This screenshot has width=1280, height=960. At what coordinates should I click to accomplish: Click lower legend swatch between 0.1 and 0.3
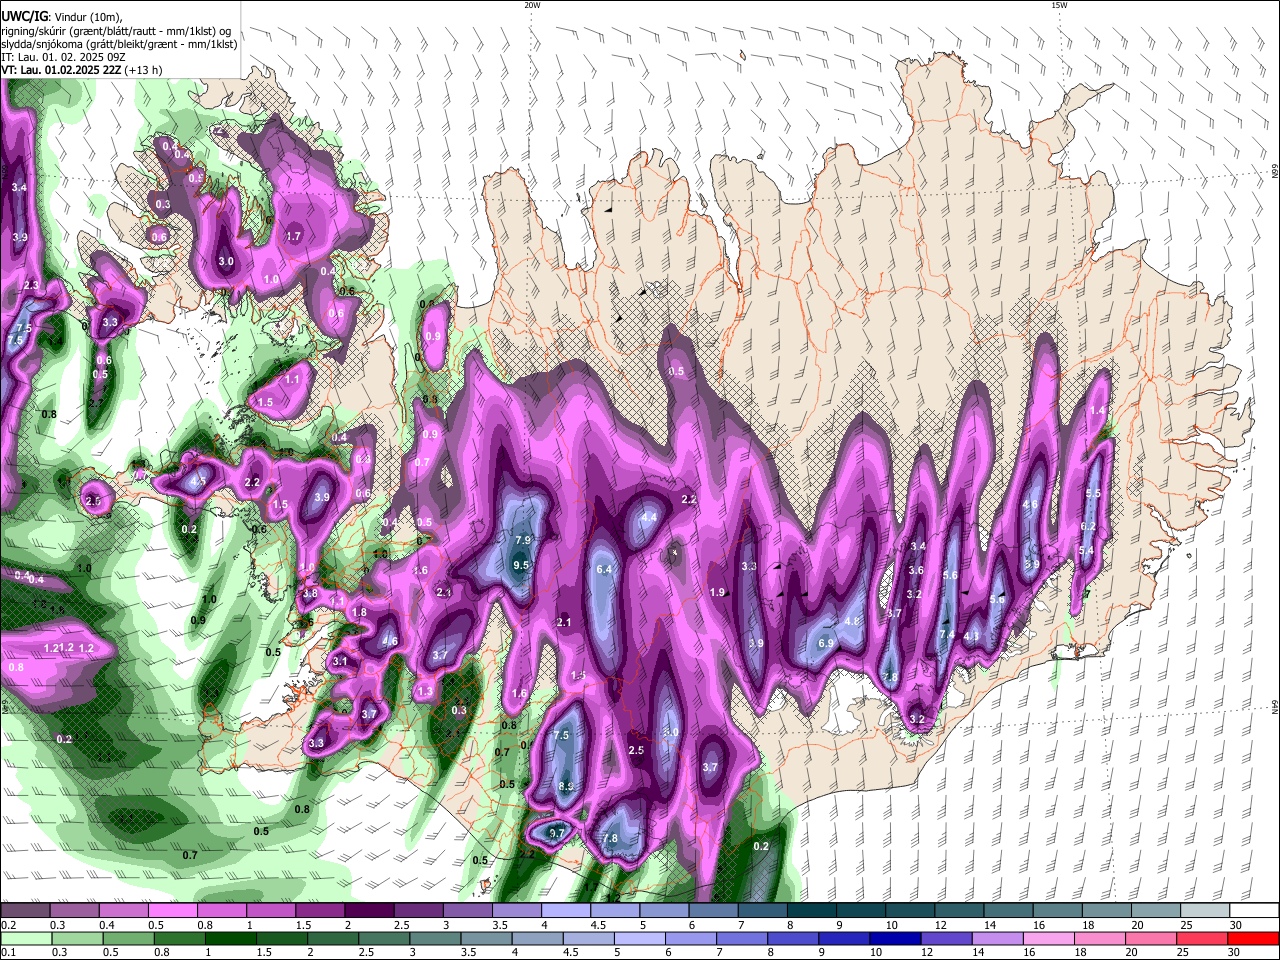(x=25, y=938)
